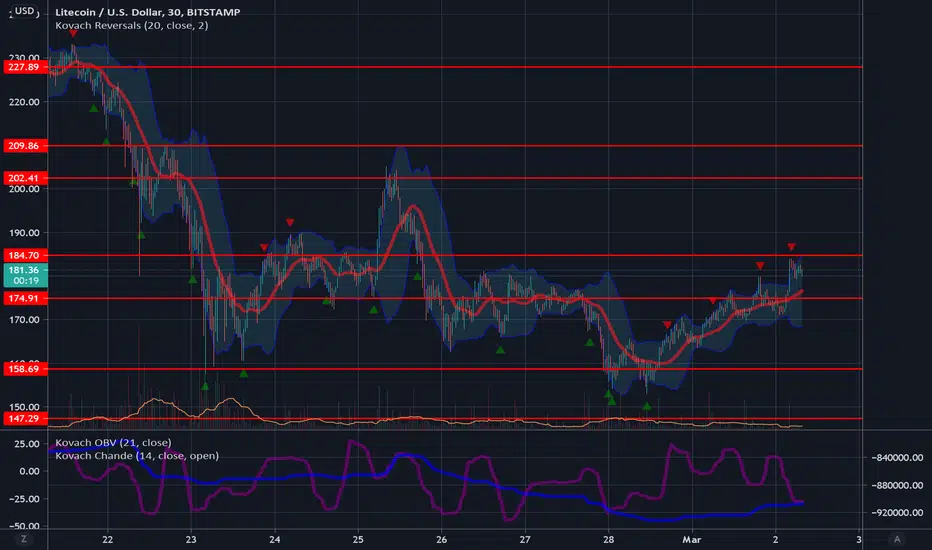Toggle the auto-scale A button
The height and width of the screenshot is (550, 932).
pyautogui.click(x=897, y=539)
